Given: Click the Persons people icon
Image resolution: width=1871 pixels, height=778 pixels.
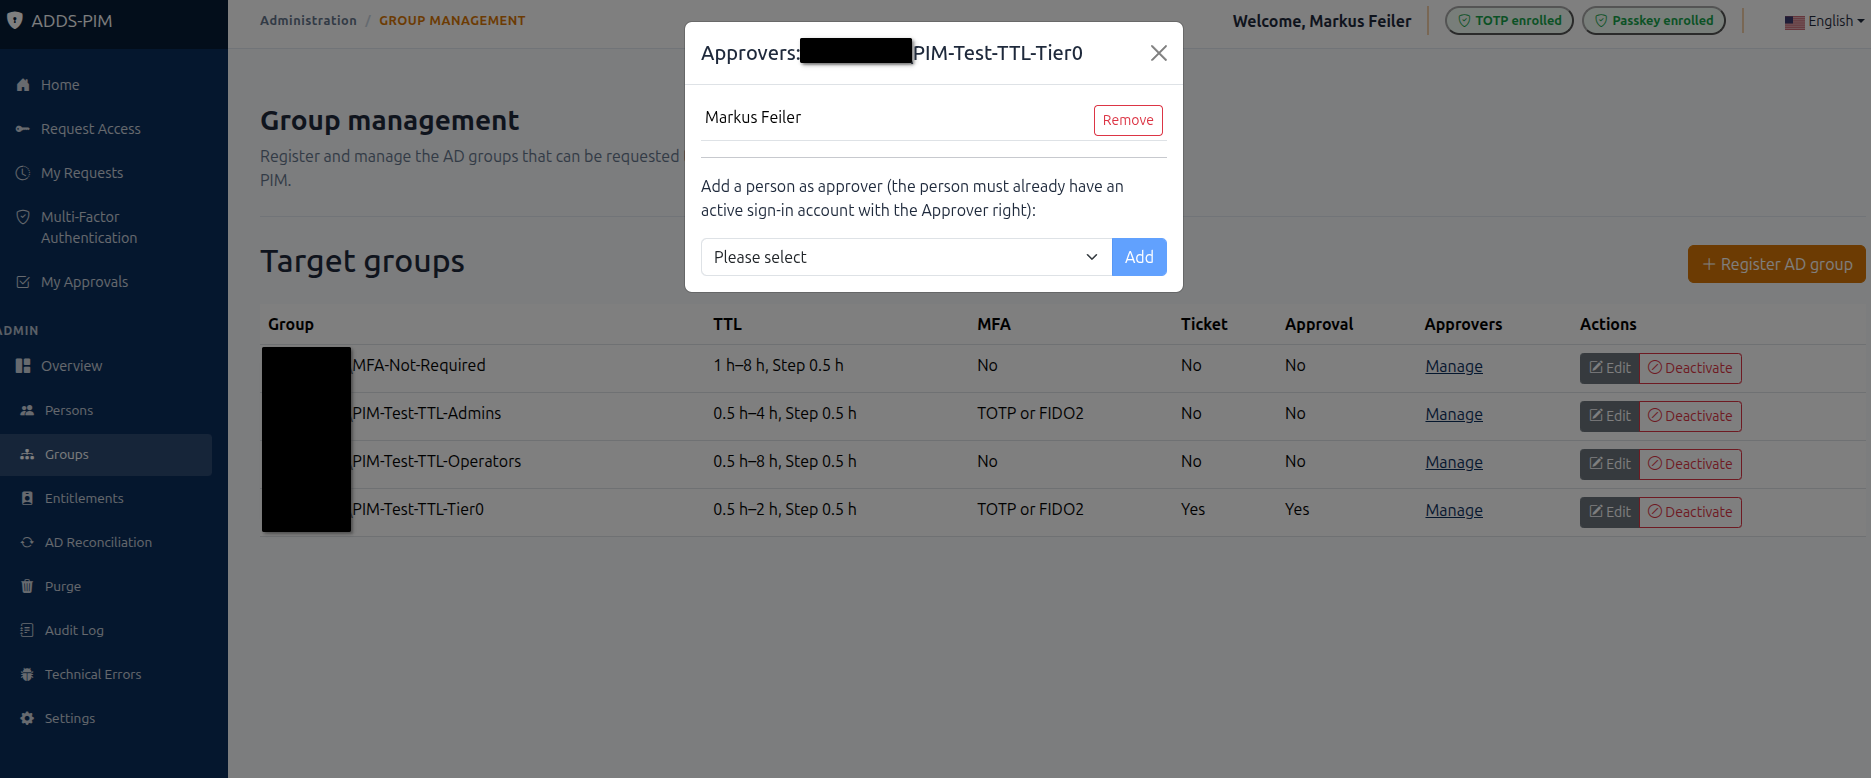Looking at the screenshot, I should click(x=27, y=411).
